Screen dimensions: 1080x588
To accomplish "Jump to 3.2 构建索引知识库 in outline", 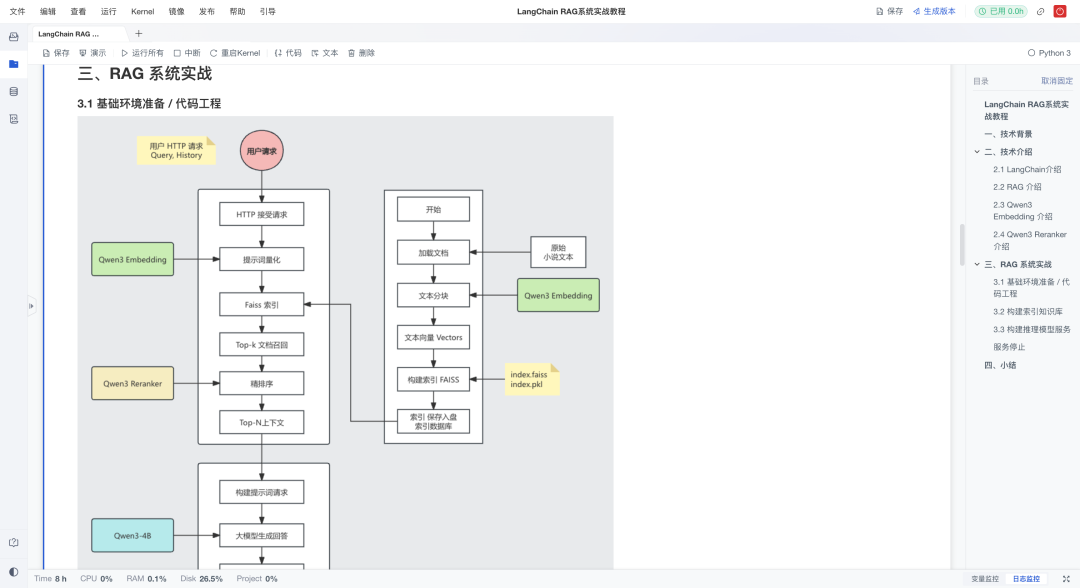I will point(1028,312).
